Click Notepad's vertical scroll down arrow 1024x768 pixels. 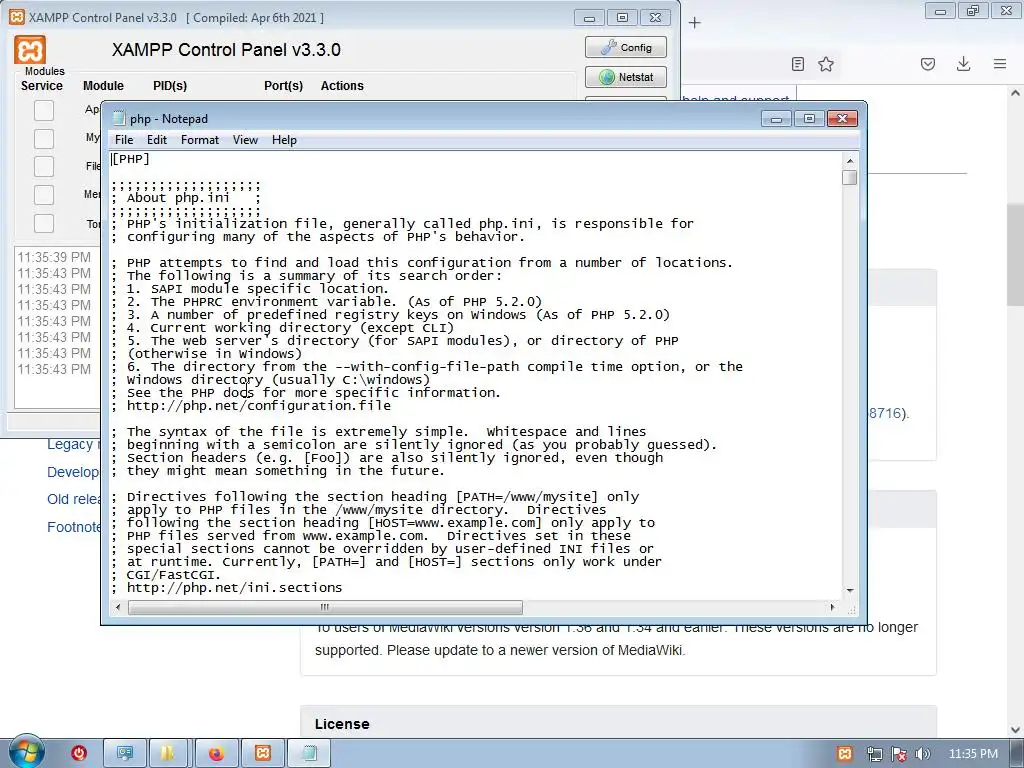pos(850,590)
